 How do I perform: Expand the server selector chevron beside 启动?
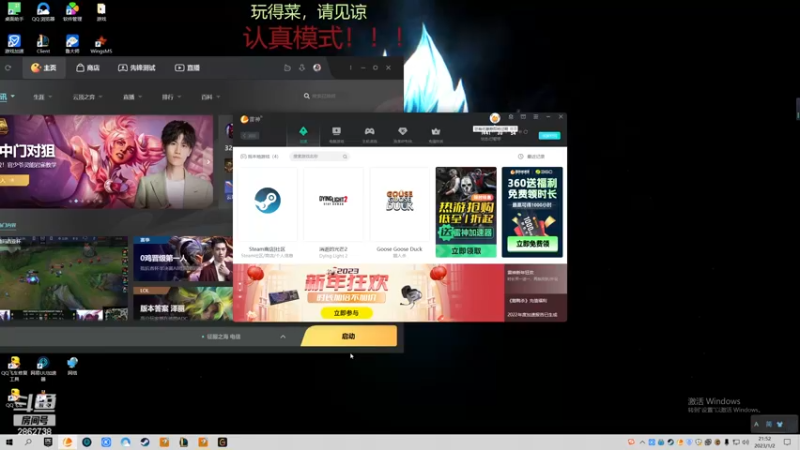point(283,337)
